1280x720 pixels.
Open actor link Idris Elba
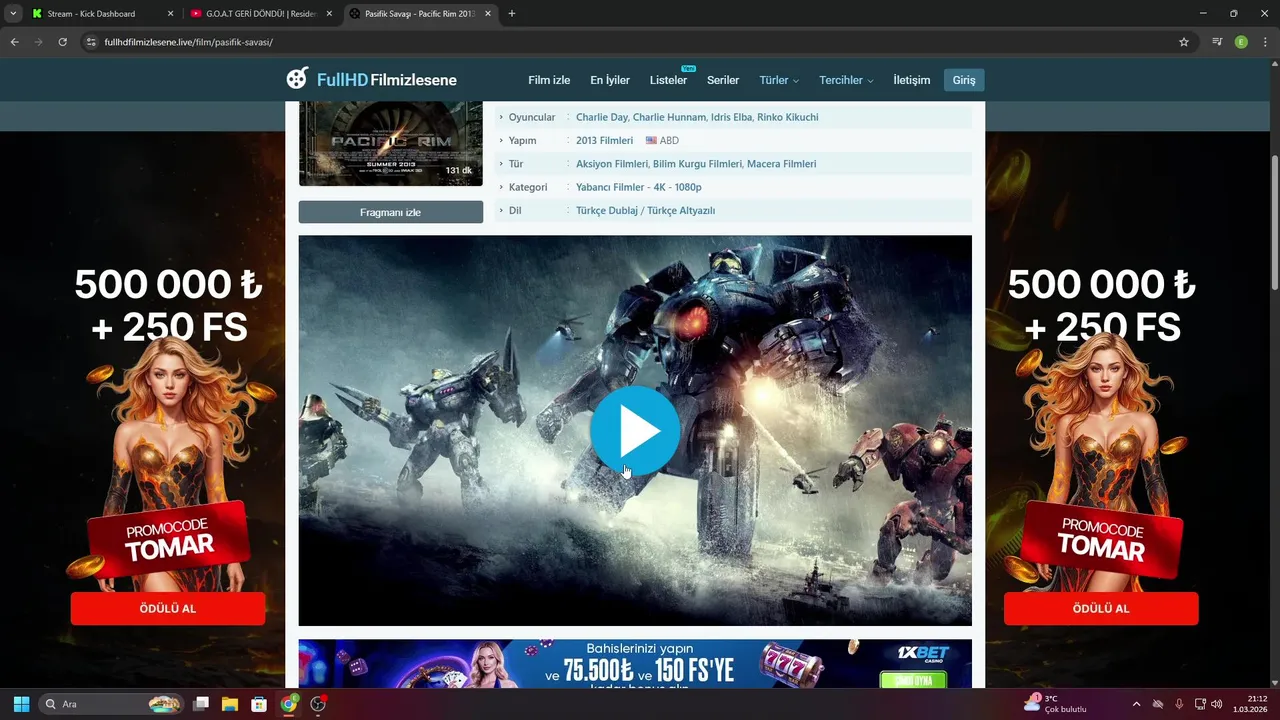(731, 117)
